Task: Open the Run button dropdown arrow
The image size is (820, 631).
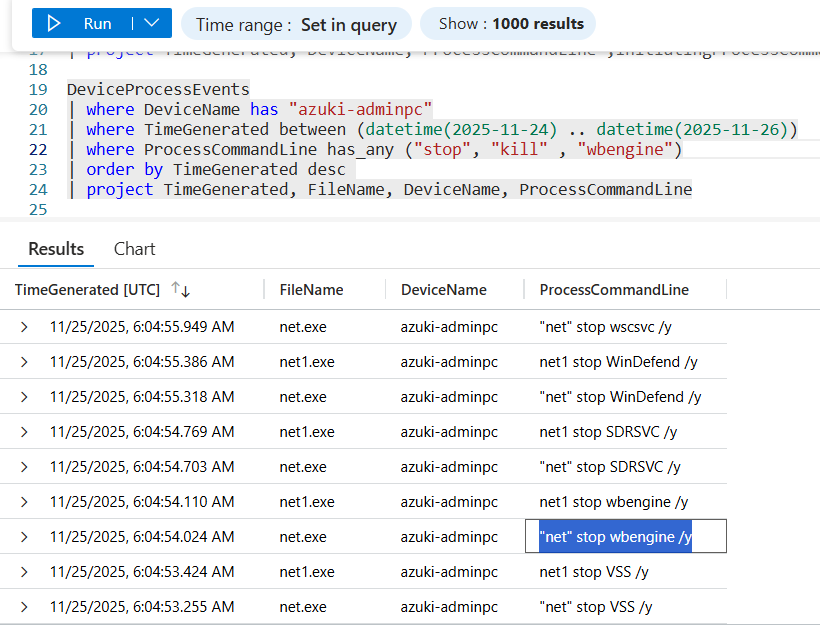Action: coord(152,24)
